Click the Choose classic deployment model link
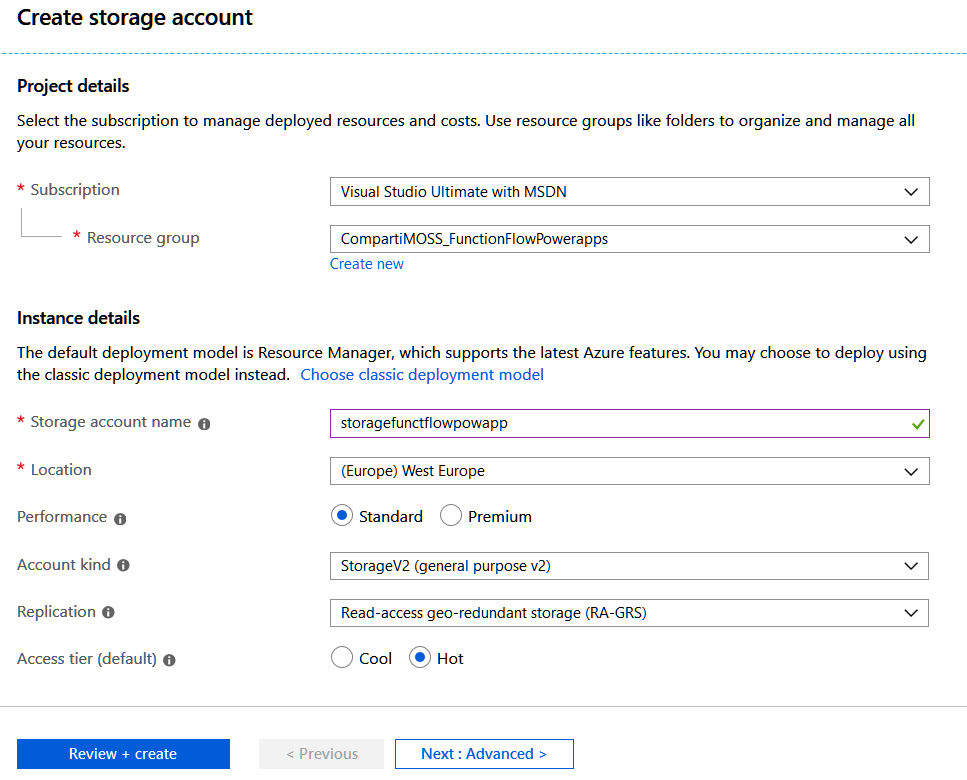The height and width of the screenshot is (780, 967). (422, 374)
